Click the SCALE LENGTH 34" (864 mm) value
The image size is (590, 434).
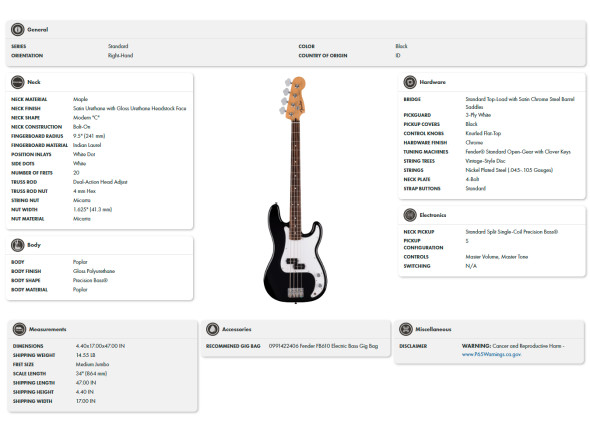coord(91,373)
